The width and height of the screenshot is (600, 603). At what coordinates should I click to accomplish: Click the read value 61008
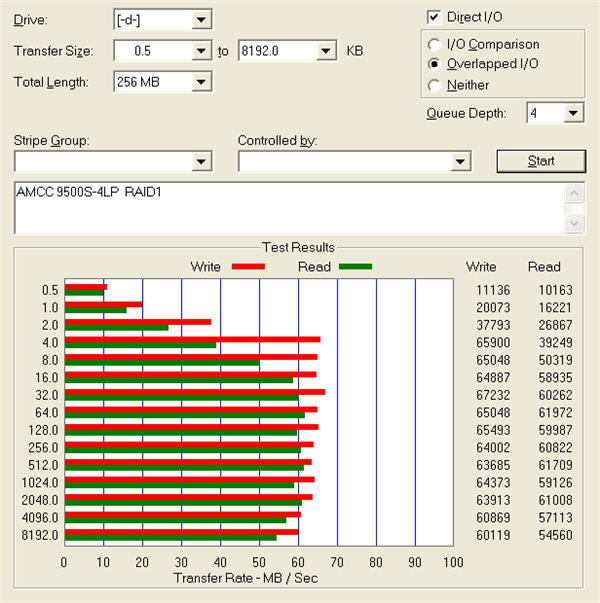pos(555,500)
